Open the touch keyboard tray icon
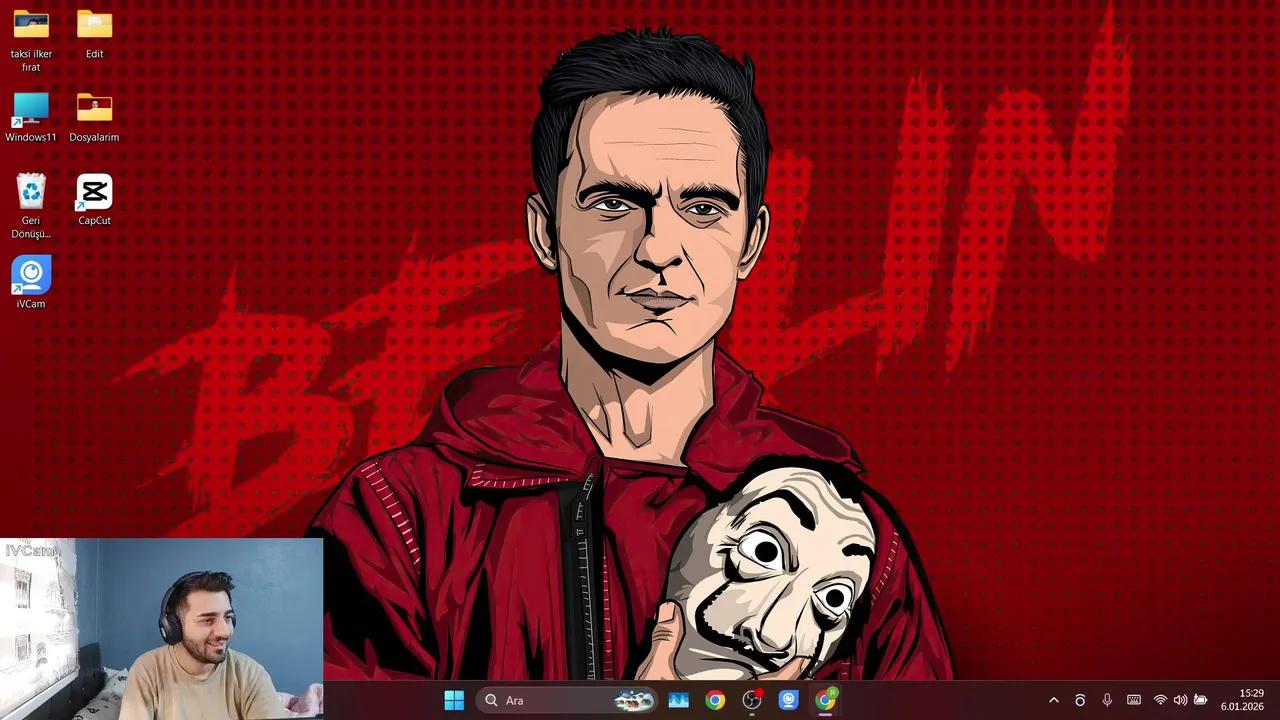 (x=1134, y=700)
